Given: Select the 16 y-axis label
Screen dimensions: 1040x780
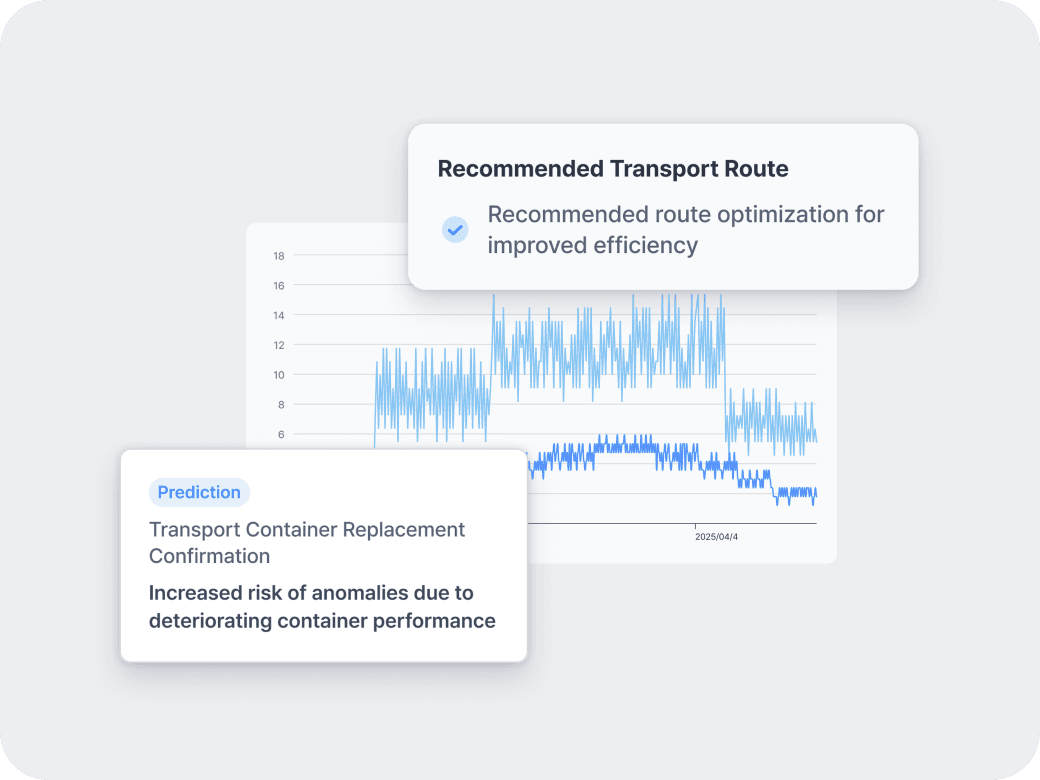Looking at the screenshot, I should (x=279, y=286).
